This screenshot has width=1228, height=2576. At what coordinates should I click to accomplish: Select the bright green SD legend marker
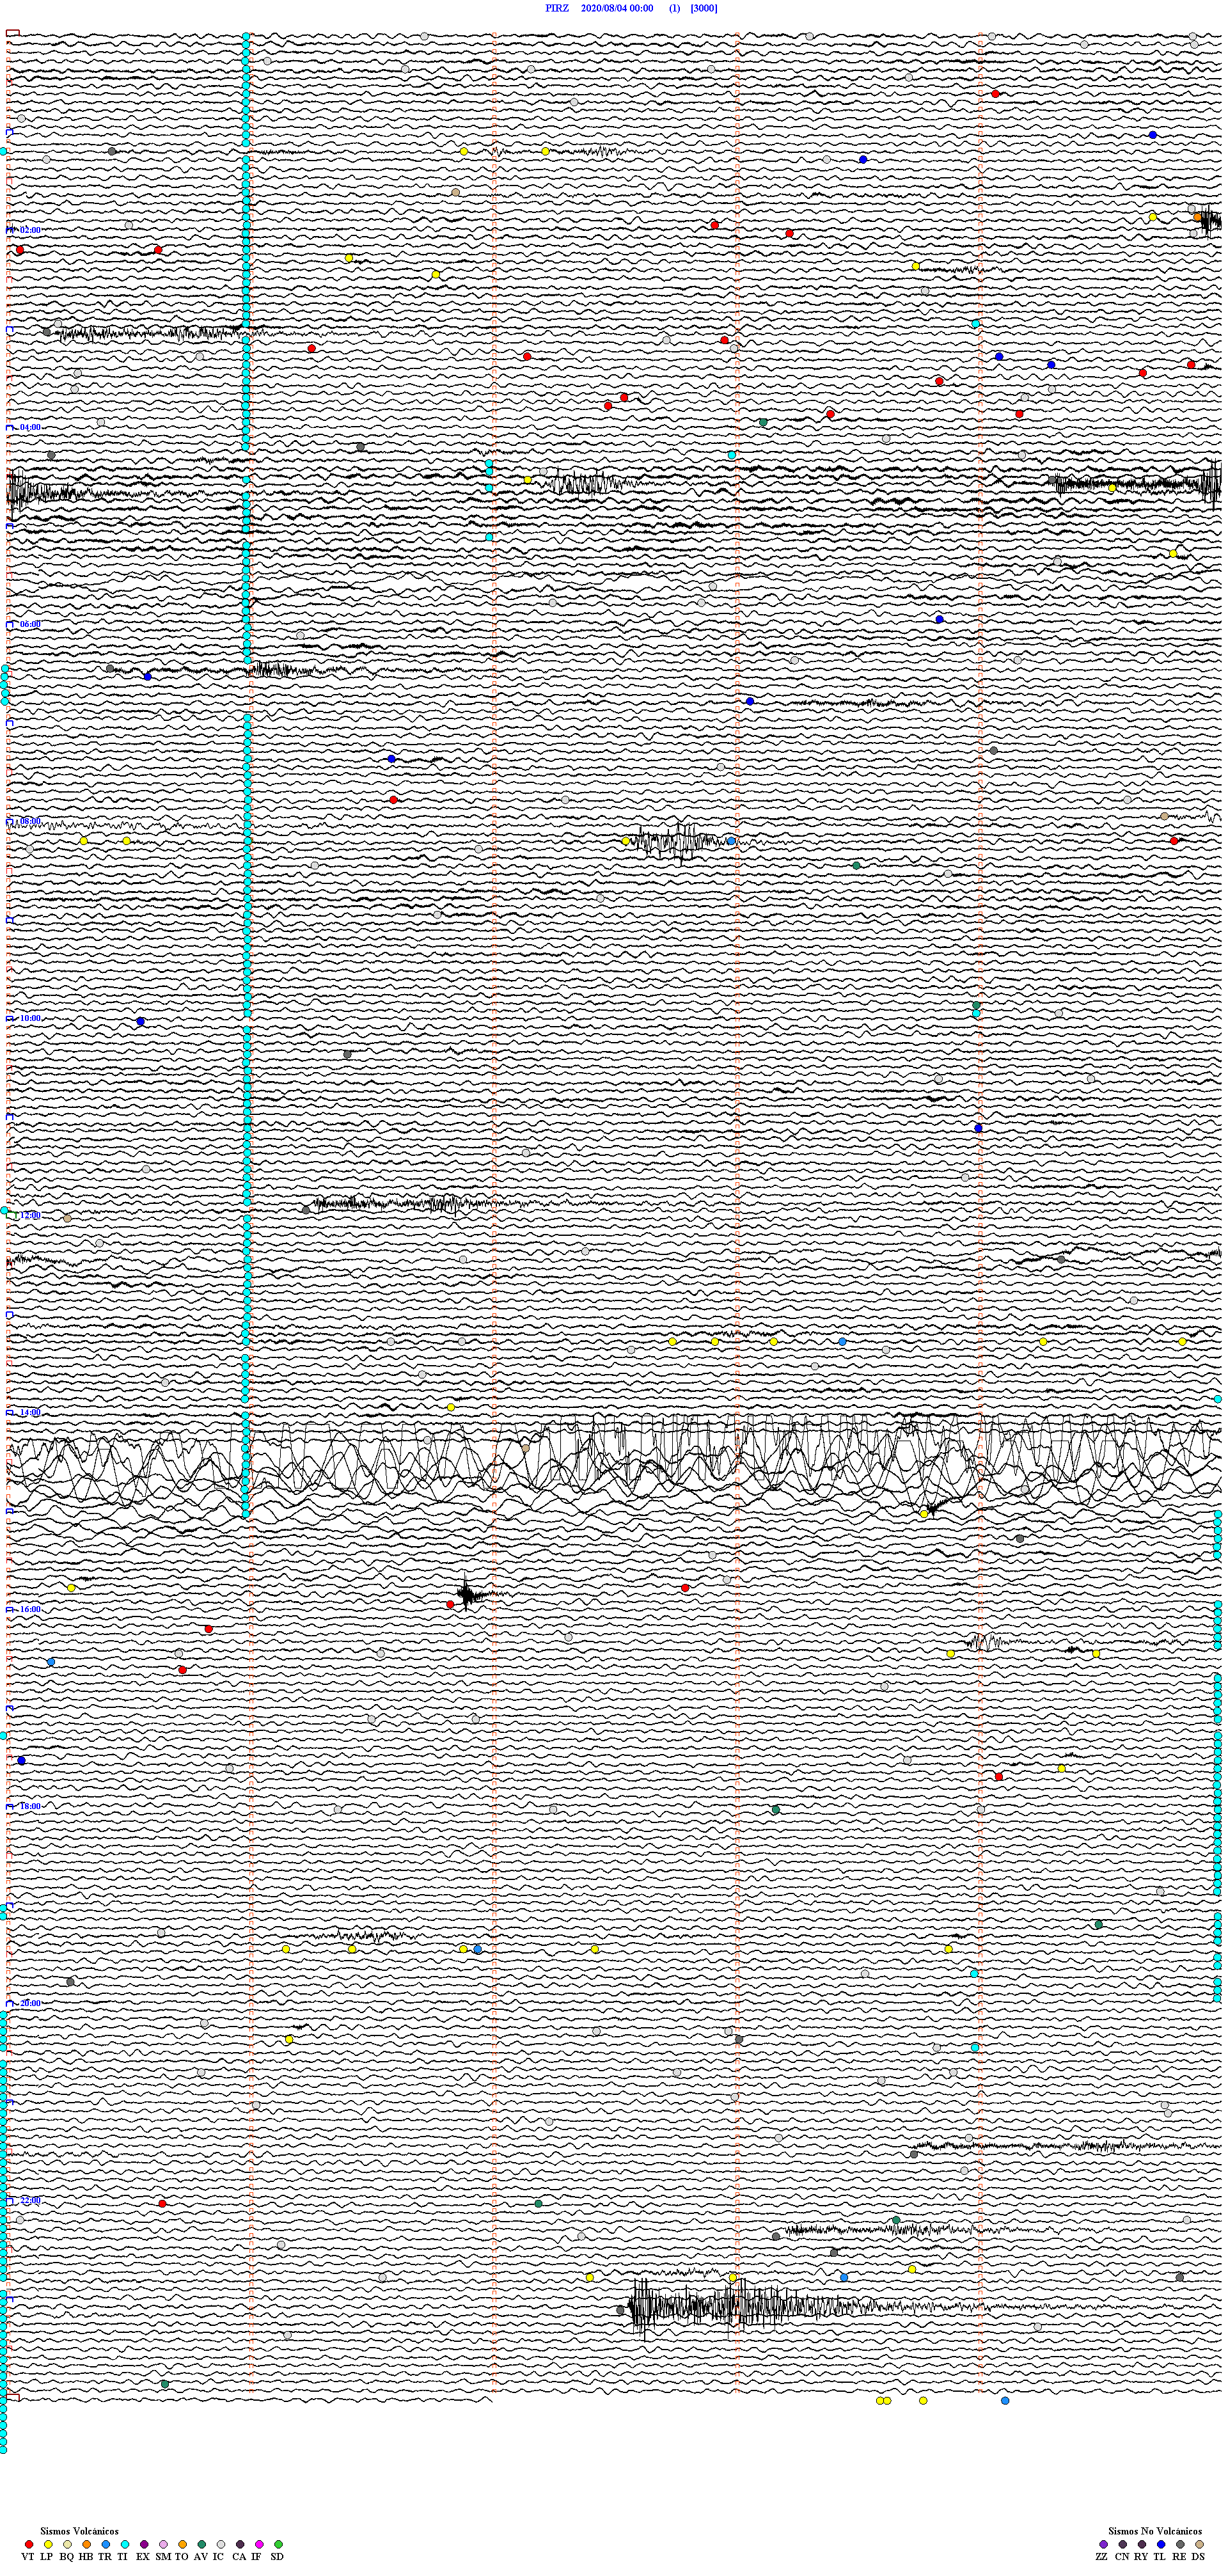pyautogui.click(x=278, y=2544)
